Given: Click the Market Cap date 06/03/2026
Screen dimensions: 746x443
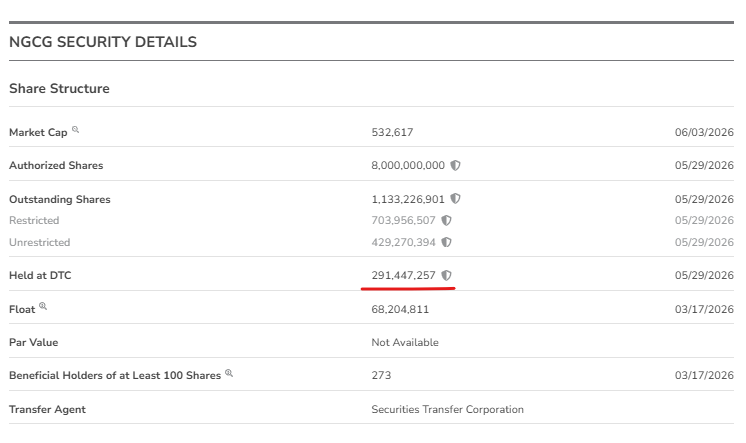Looking at the screenshot, I should click(704, 132).
